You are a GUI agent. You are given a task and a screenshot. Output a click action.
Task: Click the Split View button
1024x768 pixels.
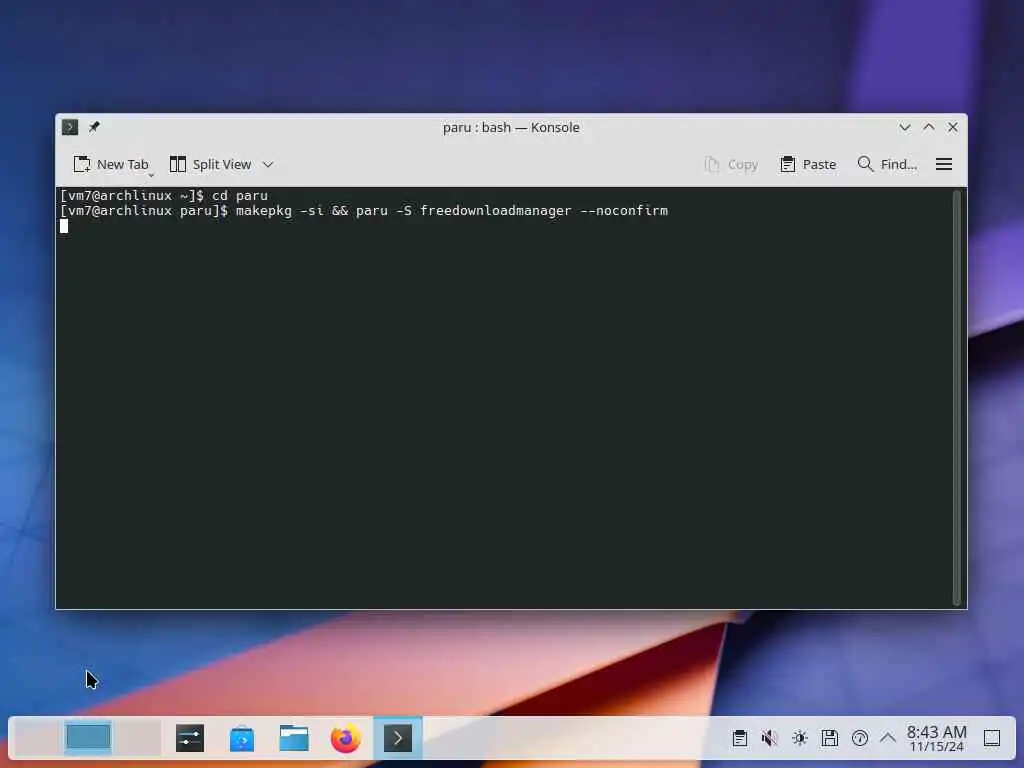point(210,165)
